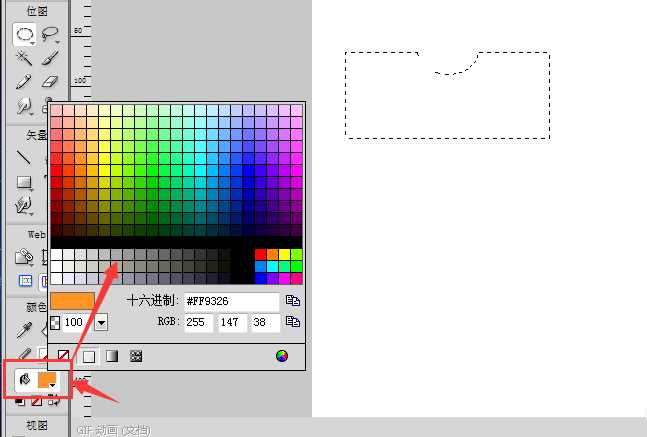Select the Pencil tool
647x437 pixels.
click(x=24, y=82)
